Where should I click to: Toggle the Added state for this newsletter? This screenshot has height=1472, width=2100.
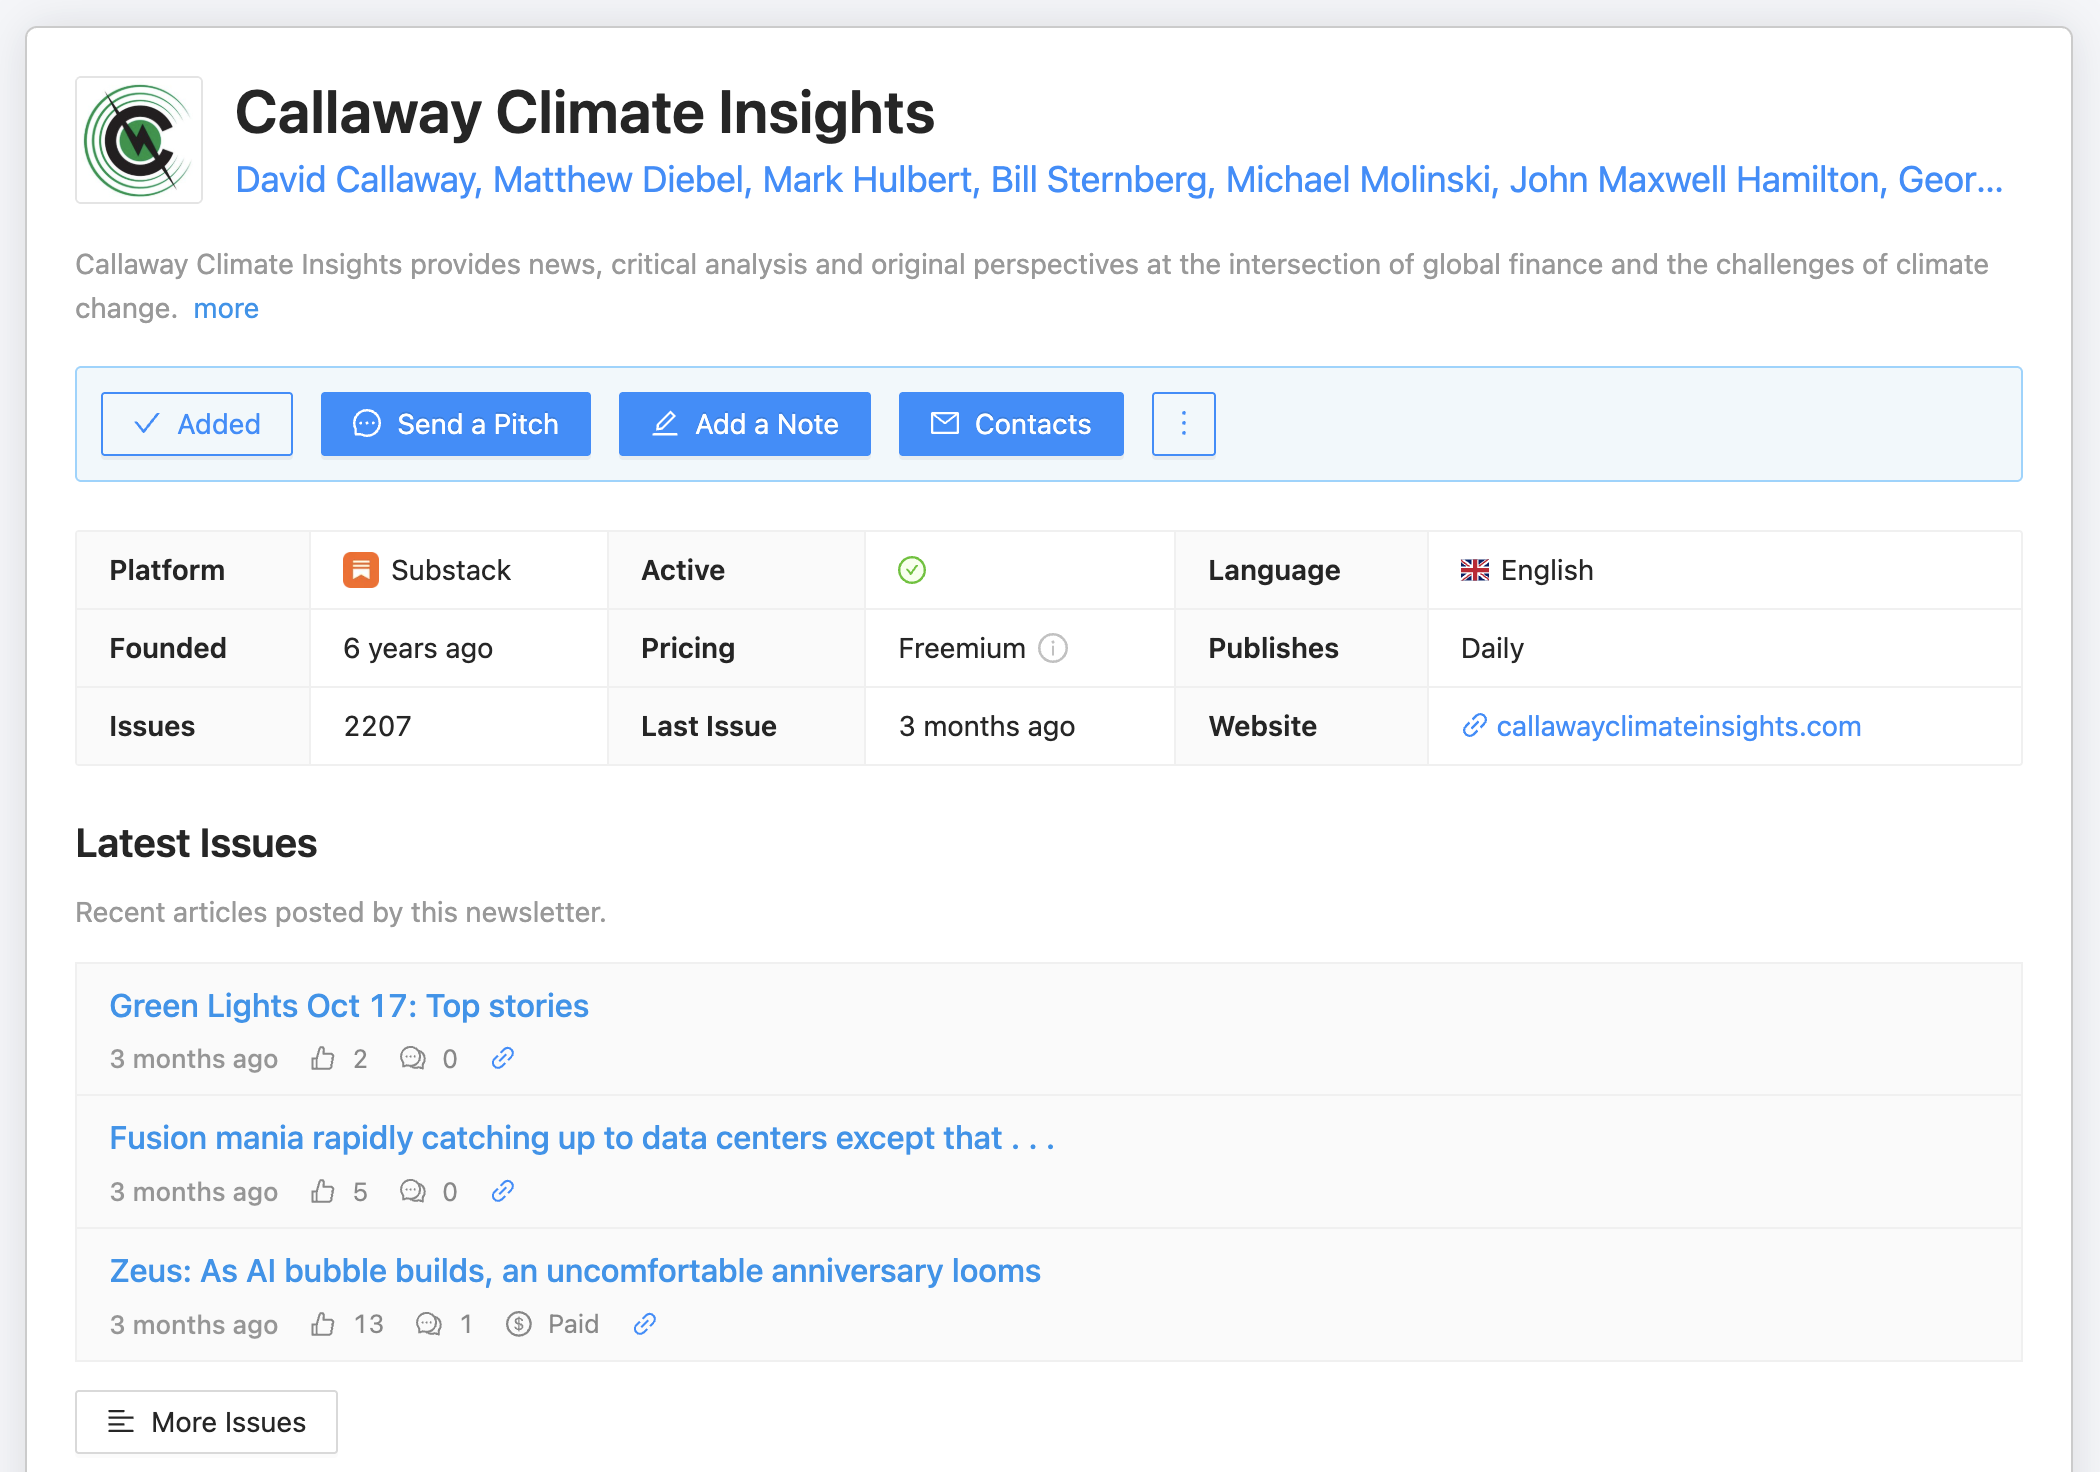pos(196,423)
